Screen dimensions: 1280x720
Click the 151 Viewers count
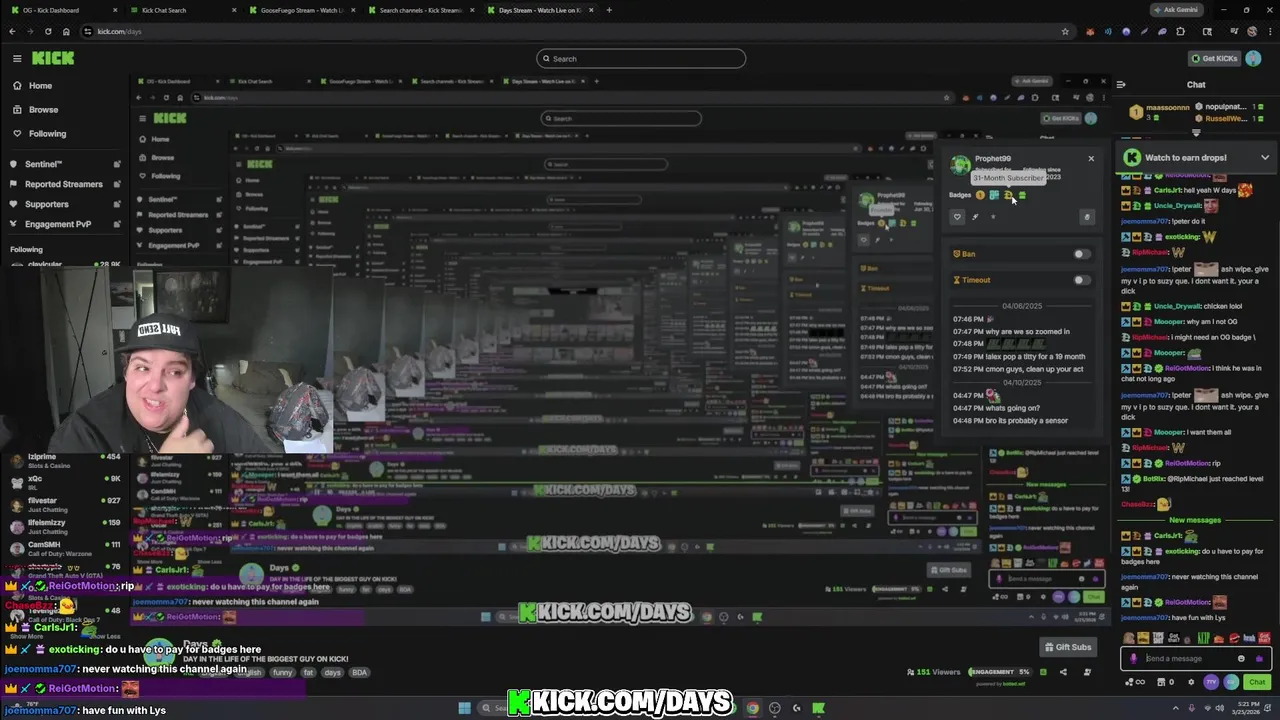(933, 672)
